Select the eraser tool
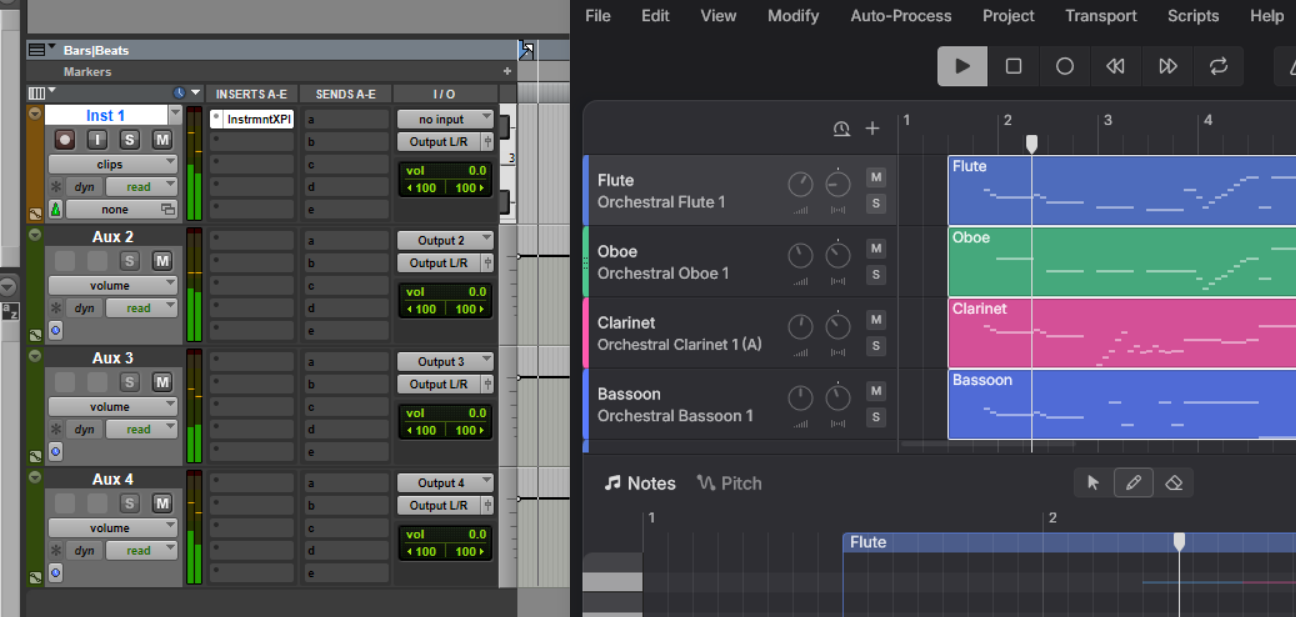The image size is (1296, 617). (x=1174, y=483)
